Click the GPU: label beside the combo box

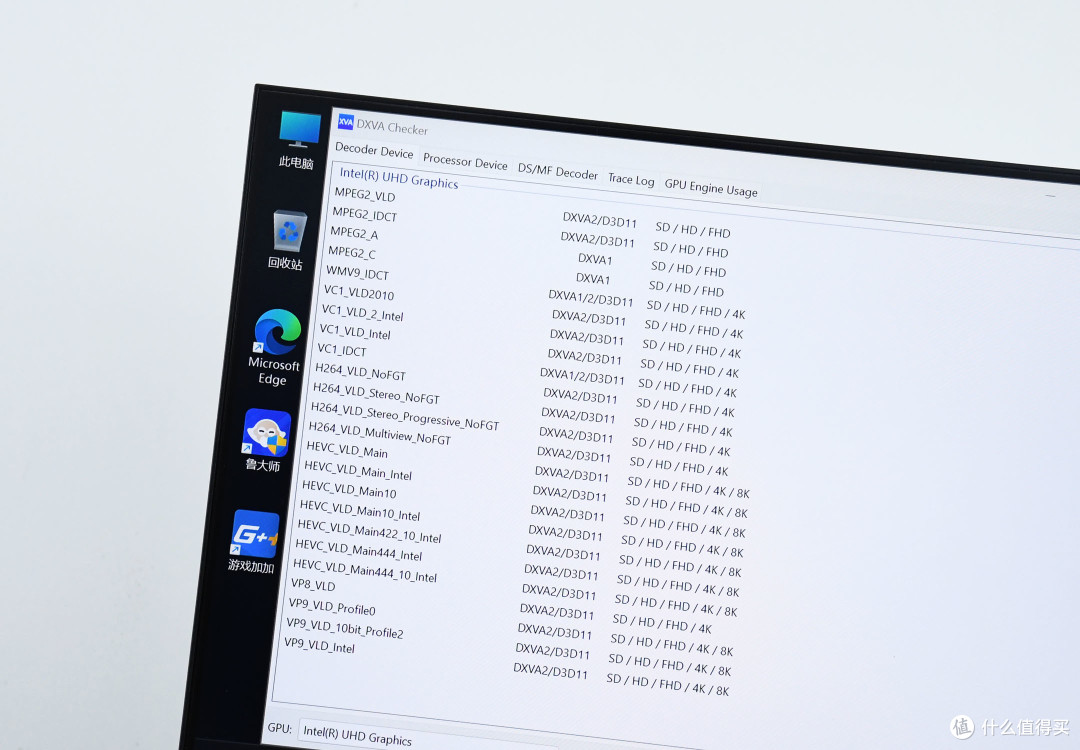pos(280,729)
